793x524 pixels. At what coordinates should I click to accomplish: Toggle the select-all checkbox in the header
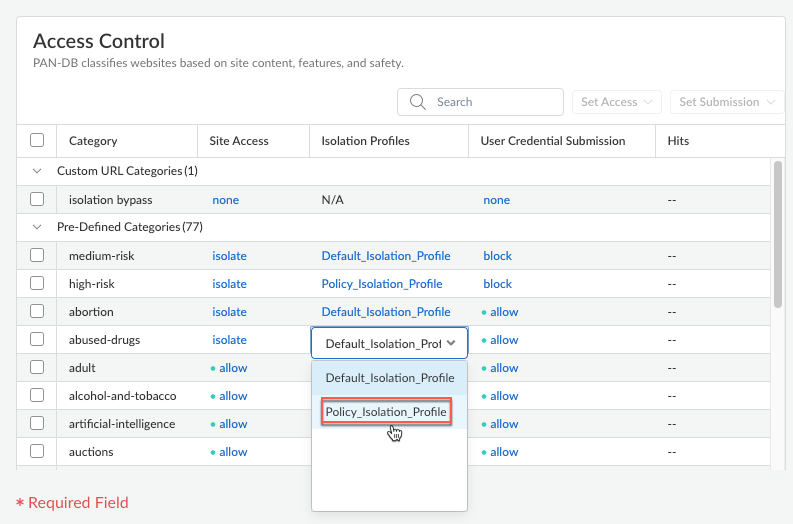[x=37, y=141]
